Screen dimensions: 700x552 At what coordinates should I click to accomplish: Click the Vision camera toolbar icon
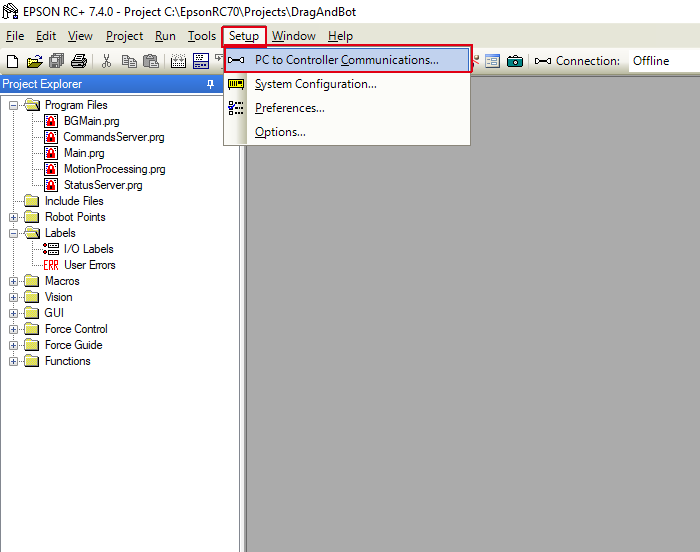(x=515, y=61)
